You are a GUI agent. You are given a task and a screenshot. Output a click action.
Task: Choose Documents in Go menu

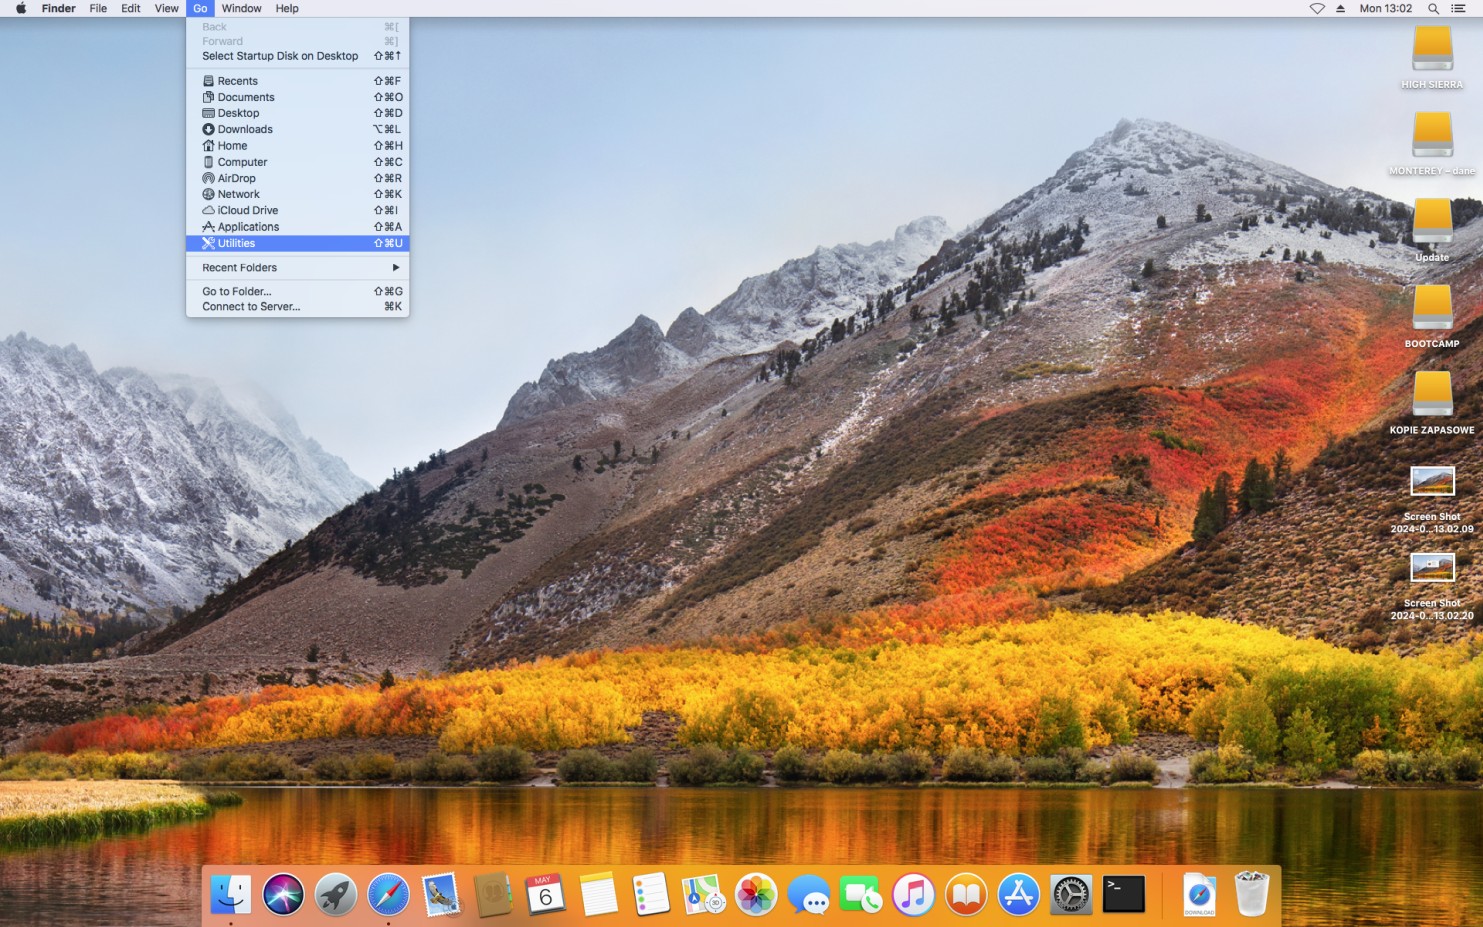click(297, 97)
